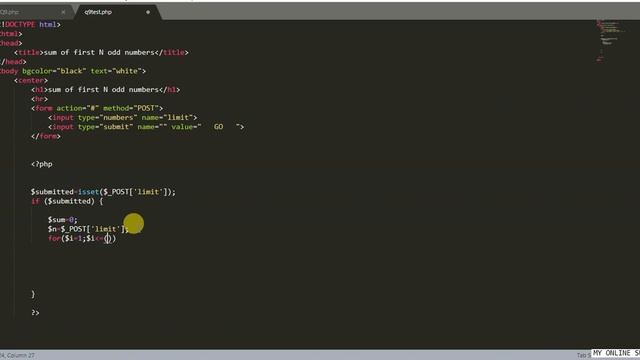Click the input type="submit" GO line
This screenshot has width=640, height=360.
[146, 127]
